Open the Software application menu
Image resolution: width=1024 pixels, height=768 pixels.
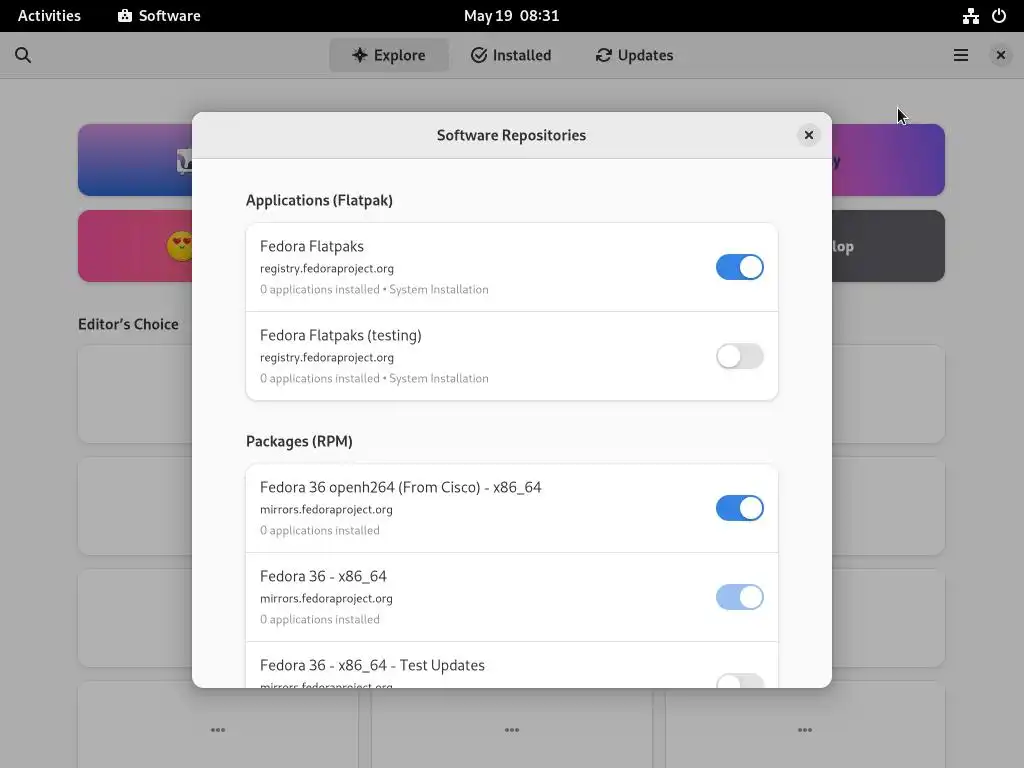click(159, 16)
